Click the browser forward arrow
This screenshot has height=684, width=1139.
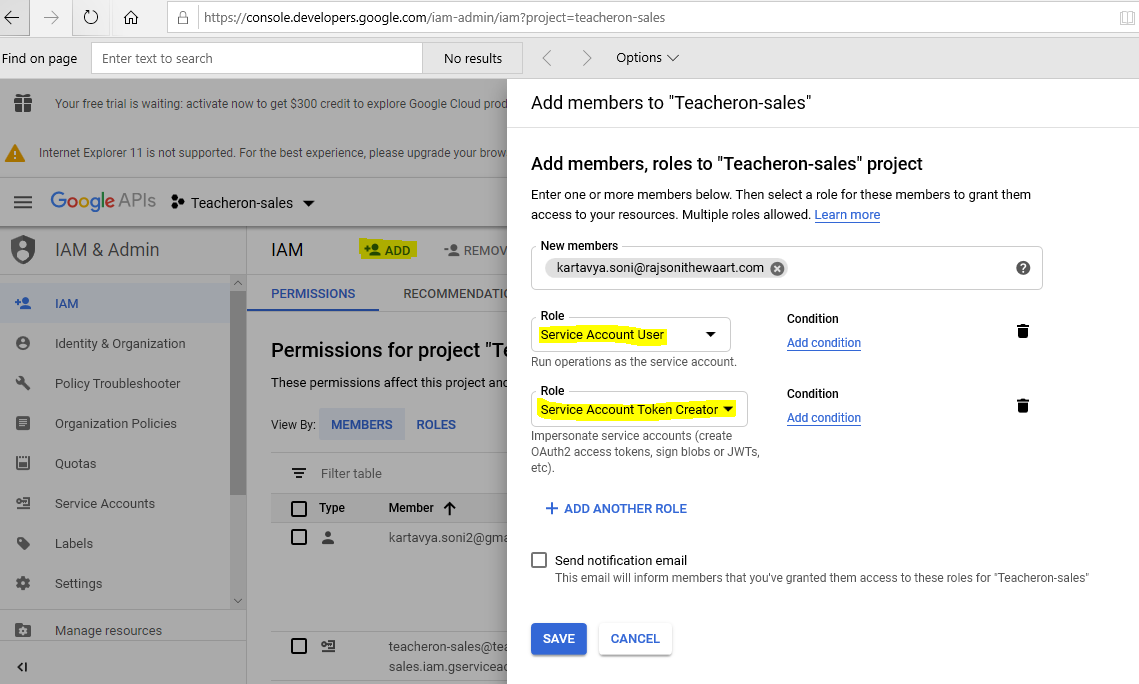coord(52,17)
